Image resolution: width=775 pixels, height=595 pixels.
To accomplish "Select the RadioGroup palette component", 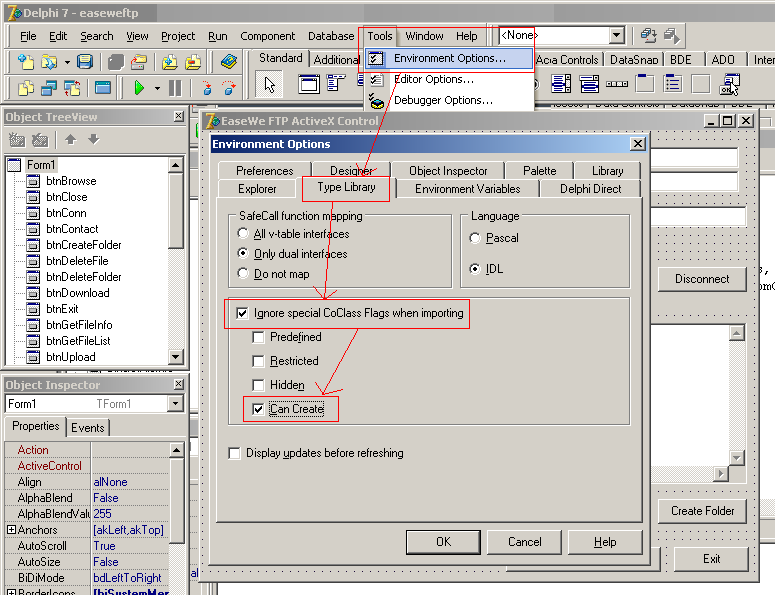I will pyautogui.click(x=673, y=84).
